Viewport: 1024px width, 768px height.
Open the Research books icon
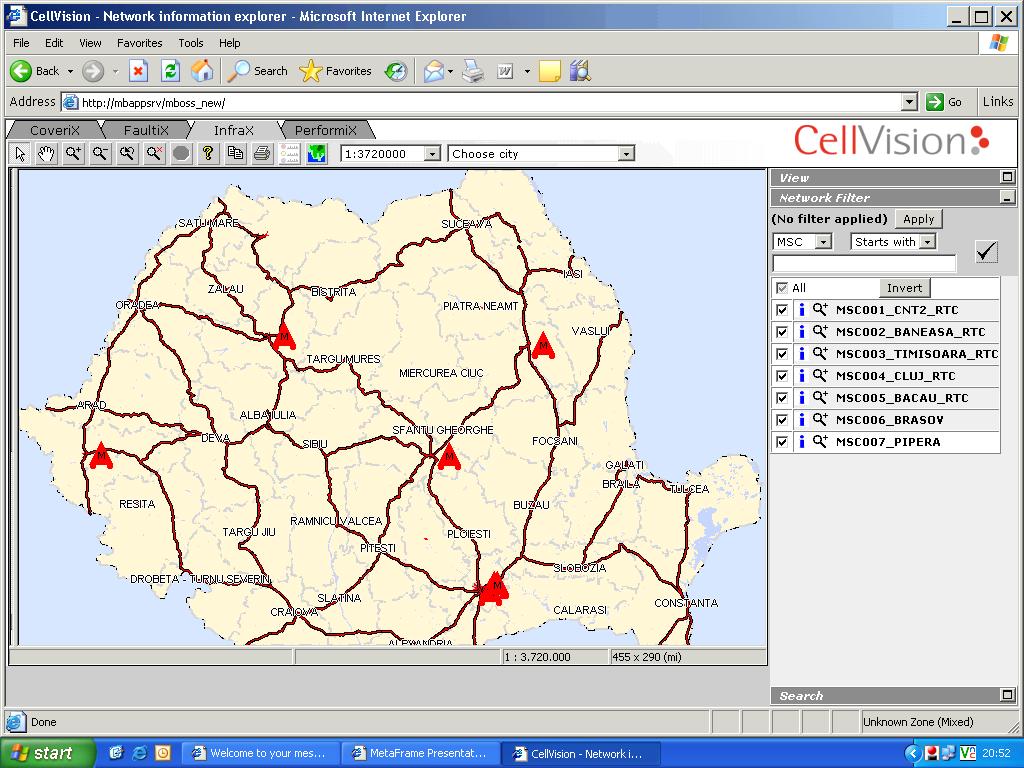point(580,71)
